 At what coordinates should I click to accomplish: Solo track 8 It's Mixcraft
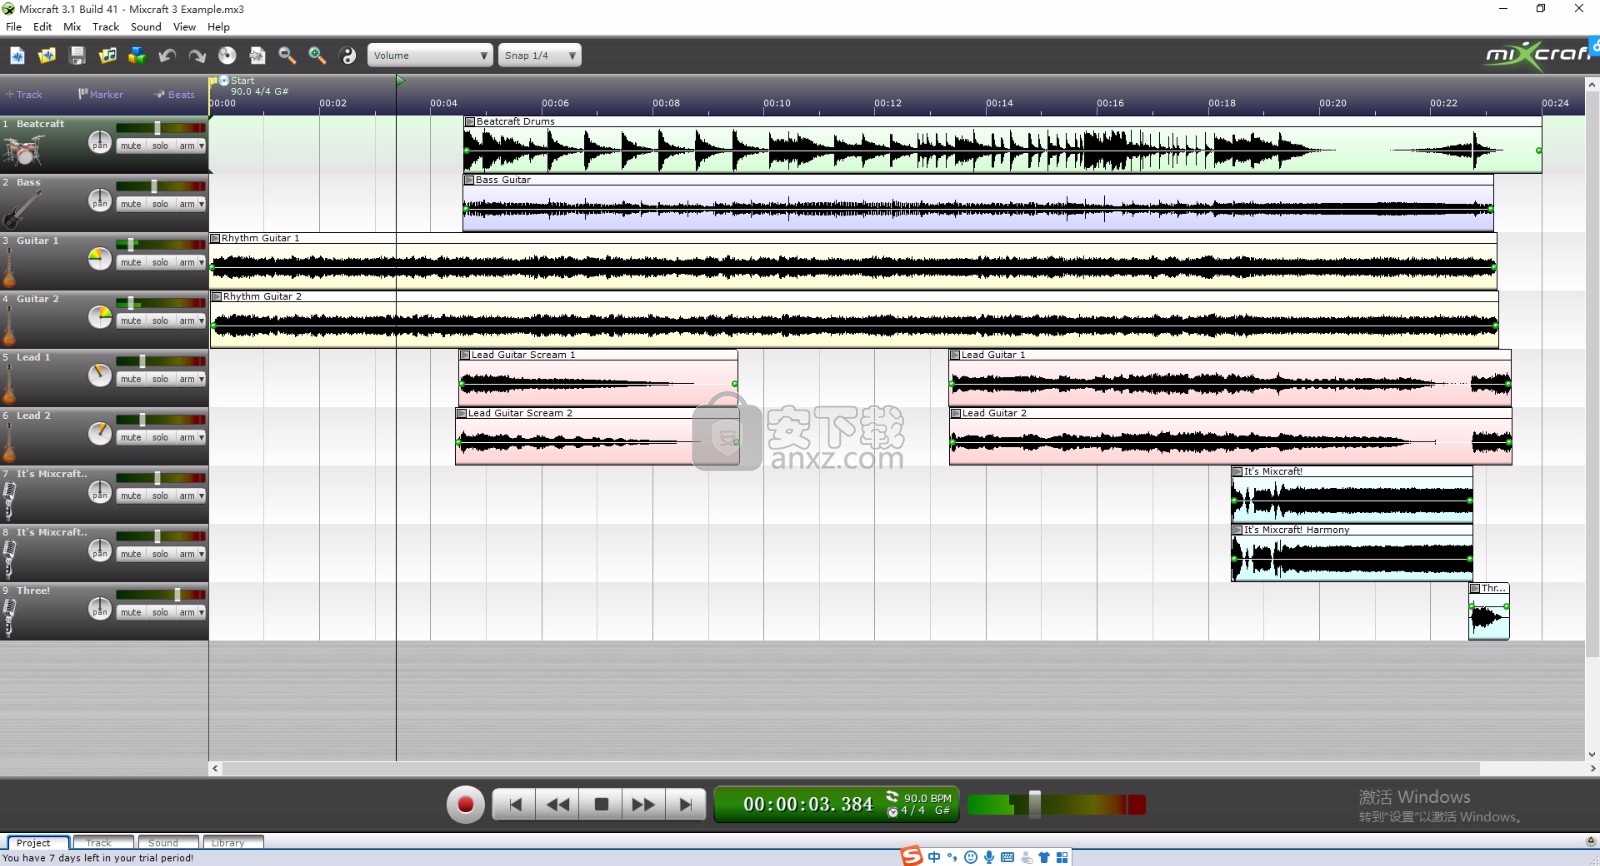click(x=160, y=554)
